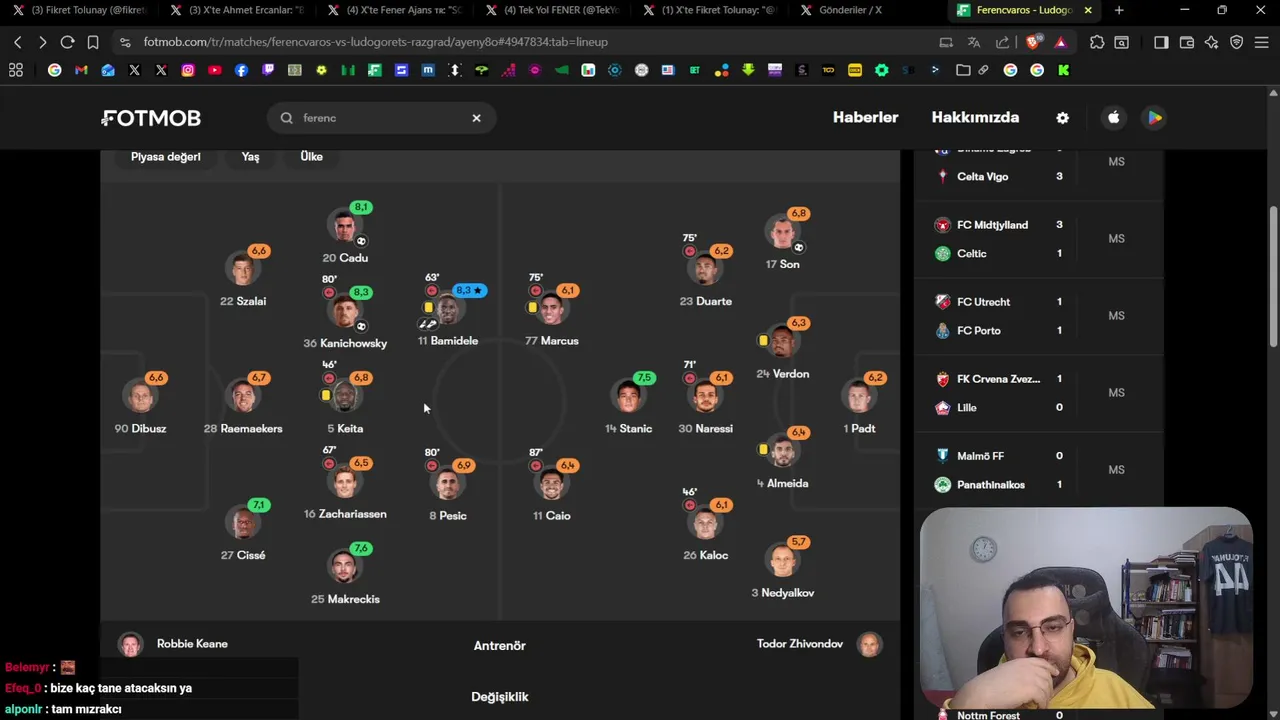Viewport: 1280px width, 720px height.
Task: Open the Haberler menu link
Action: tap(865, 118)
